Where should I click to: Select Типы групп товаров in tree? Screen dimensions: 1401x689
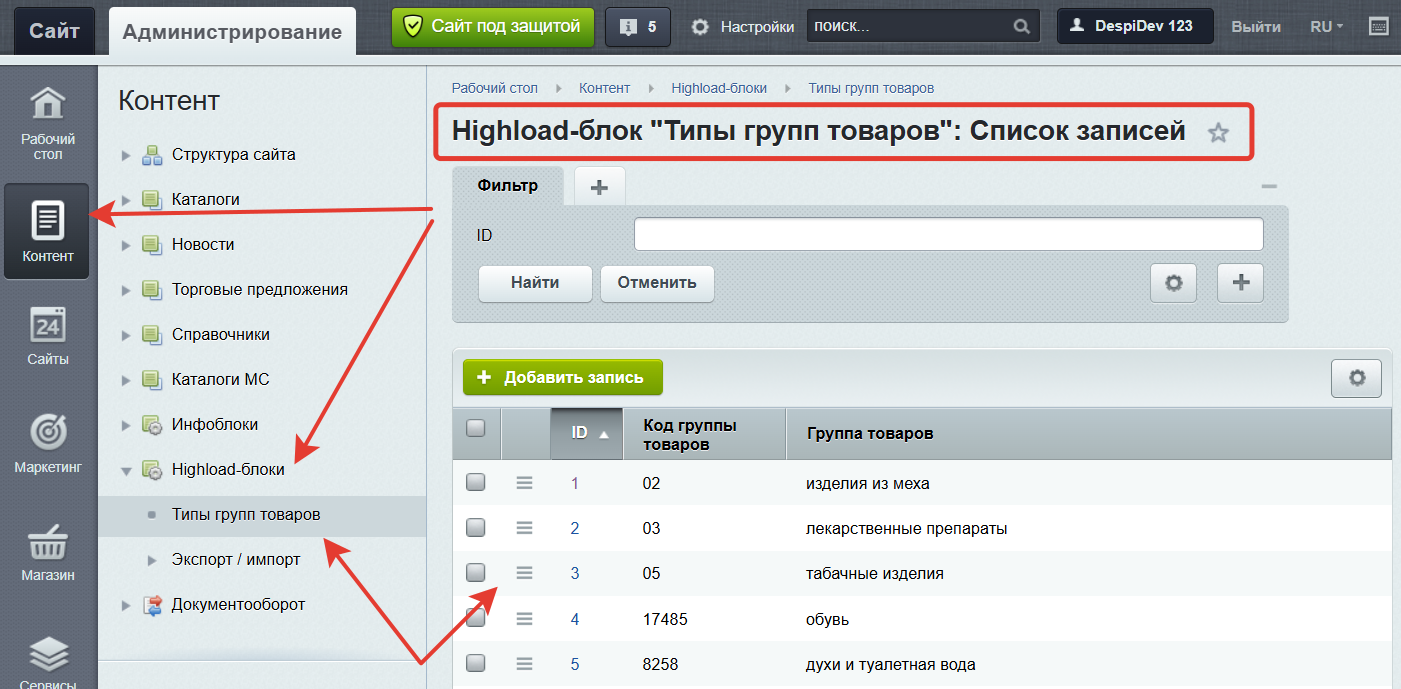(246, 515)
